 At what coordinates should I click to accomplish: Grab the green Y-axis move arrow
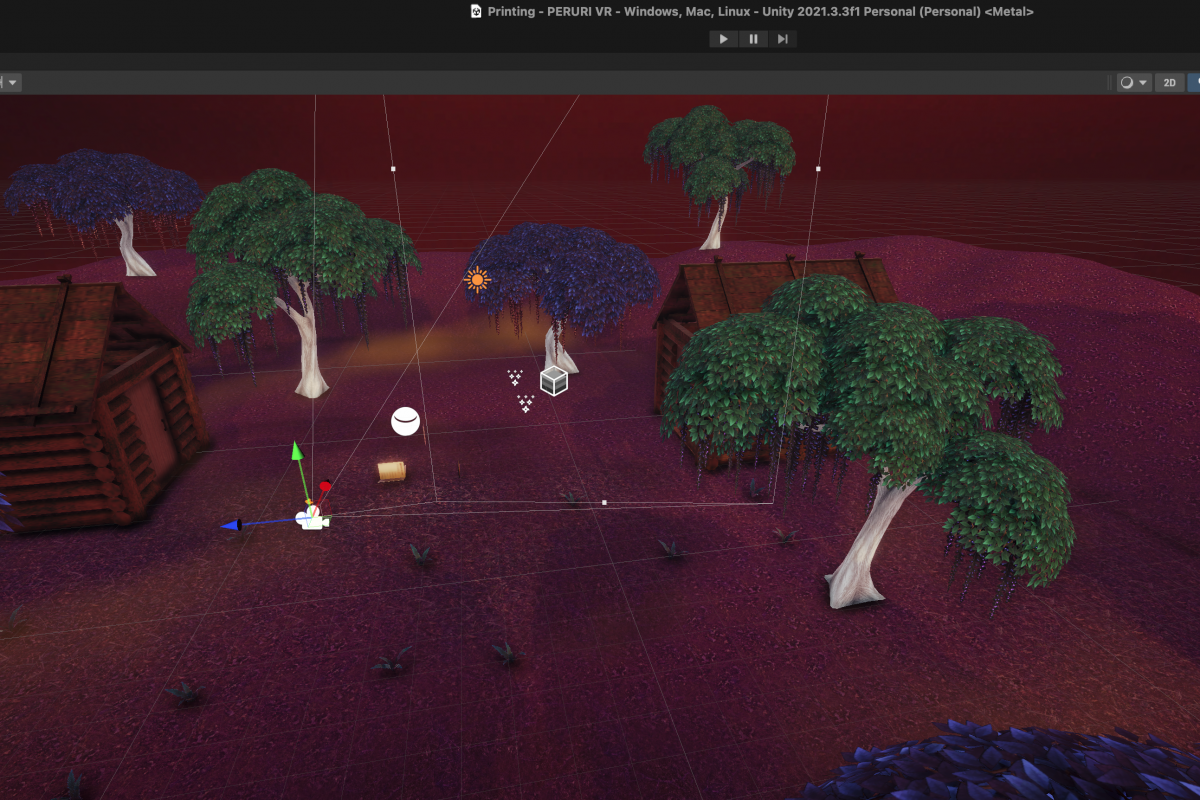click(x=297, y=452)
